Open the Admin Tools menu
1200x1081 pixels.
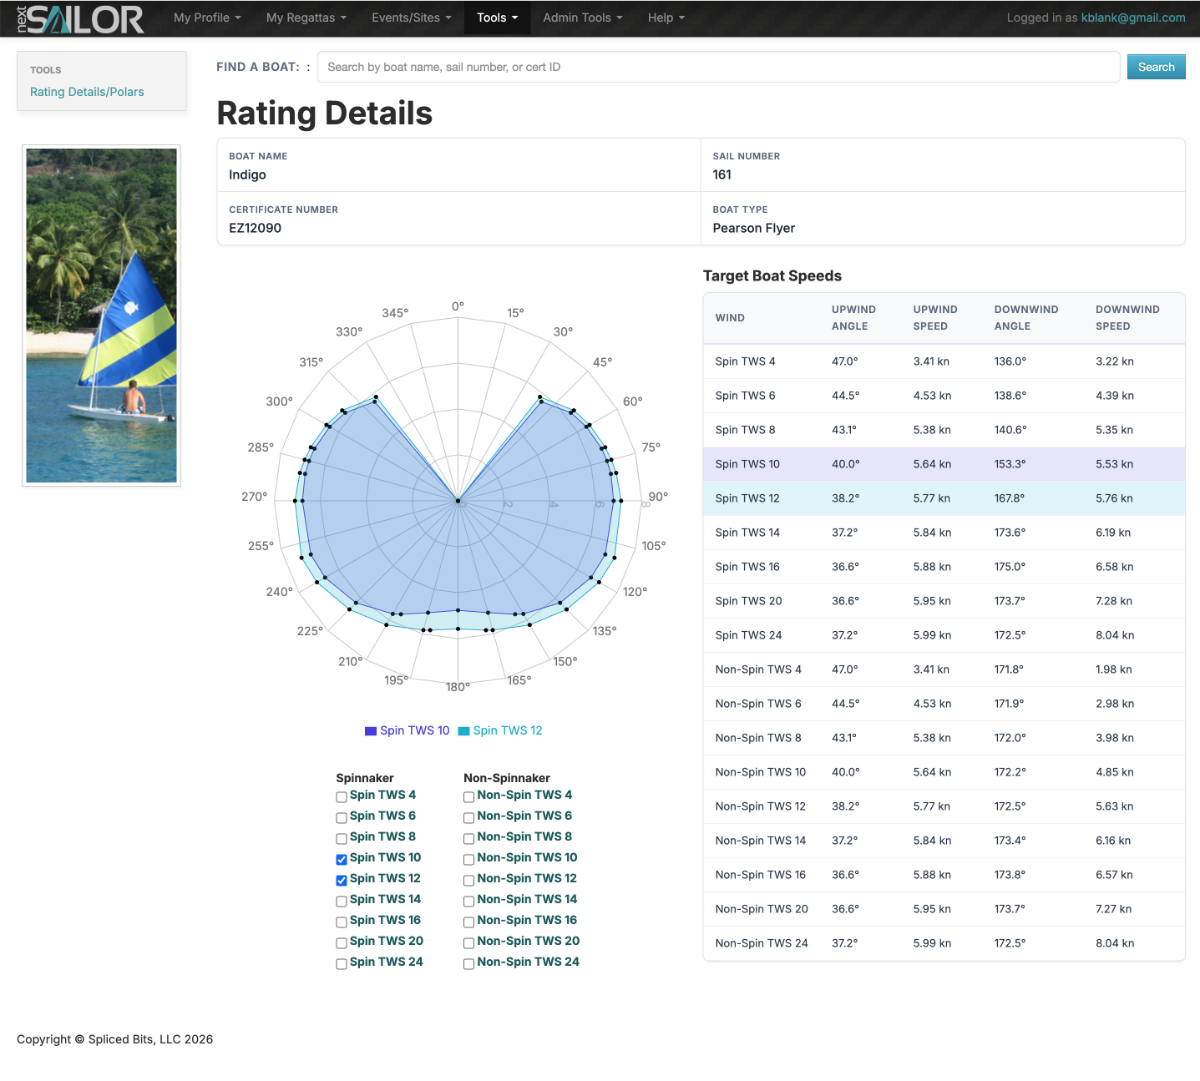pos(582,18)
